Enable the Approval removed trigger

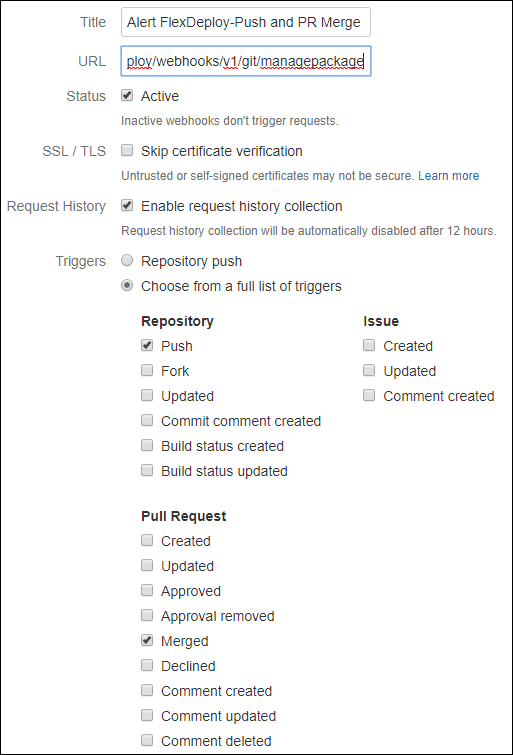point(147,615)
